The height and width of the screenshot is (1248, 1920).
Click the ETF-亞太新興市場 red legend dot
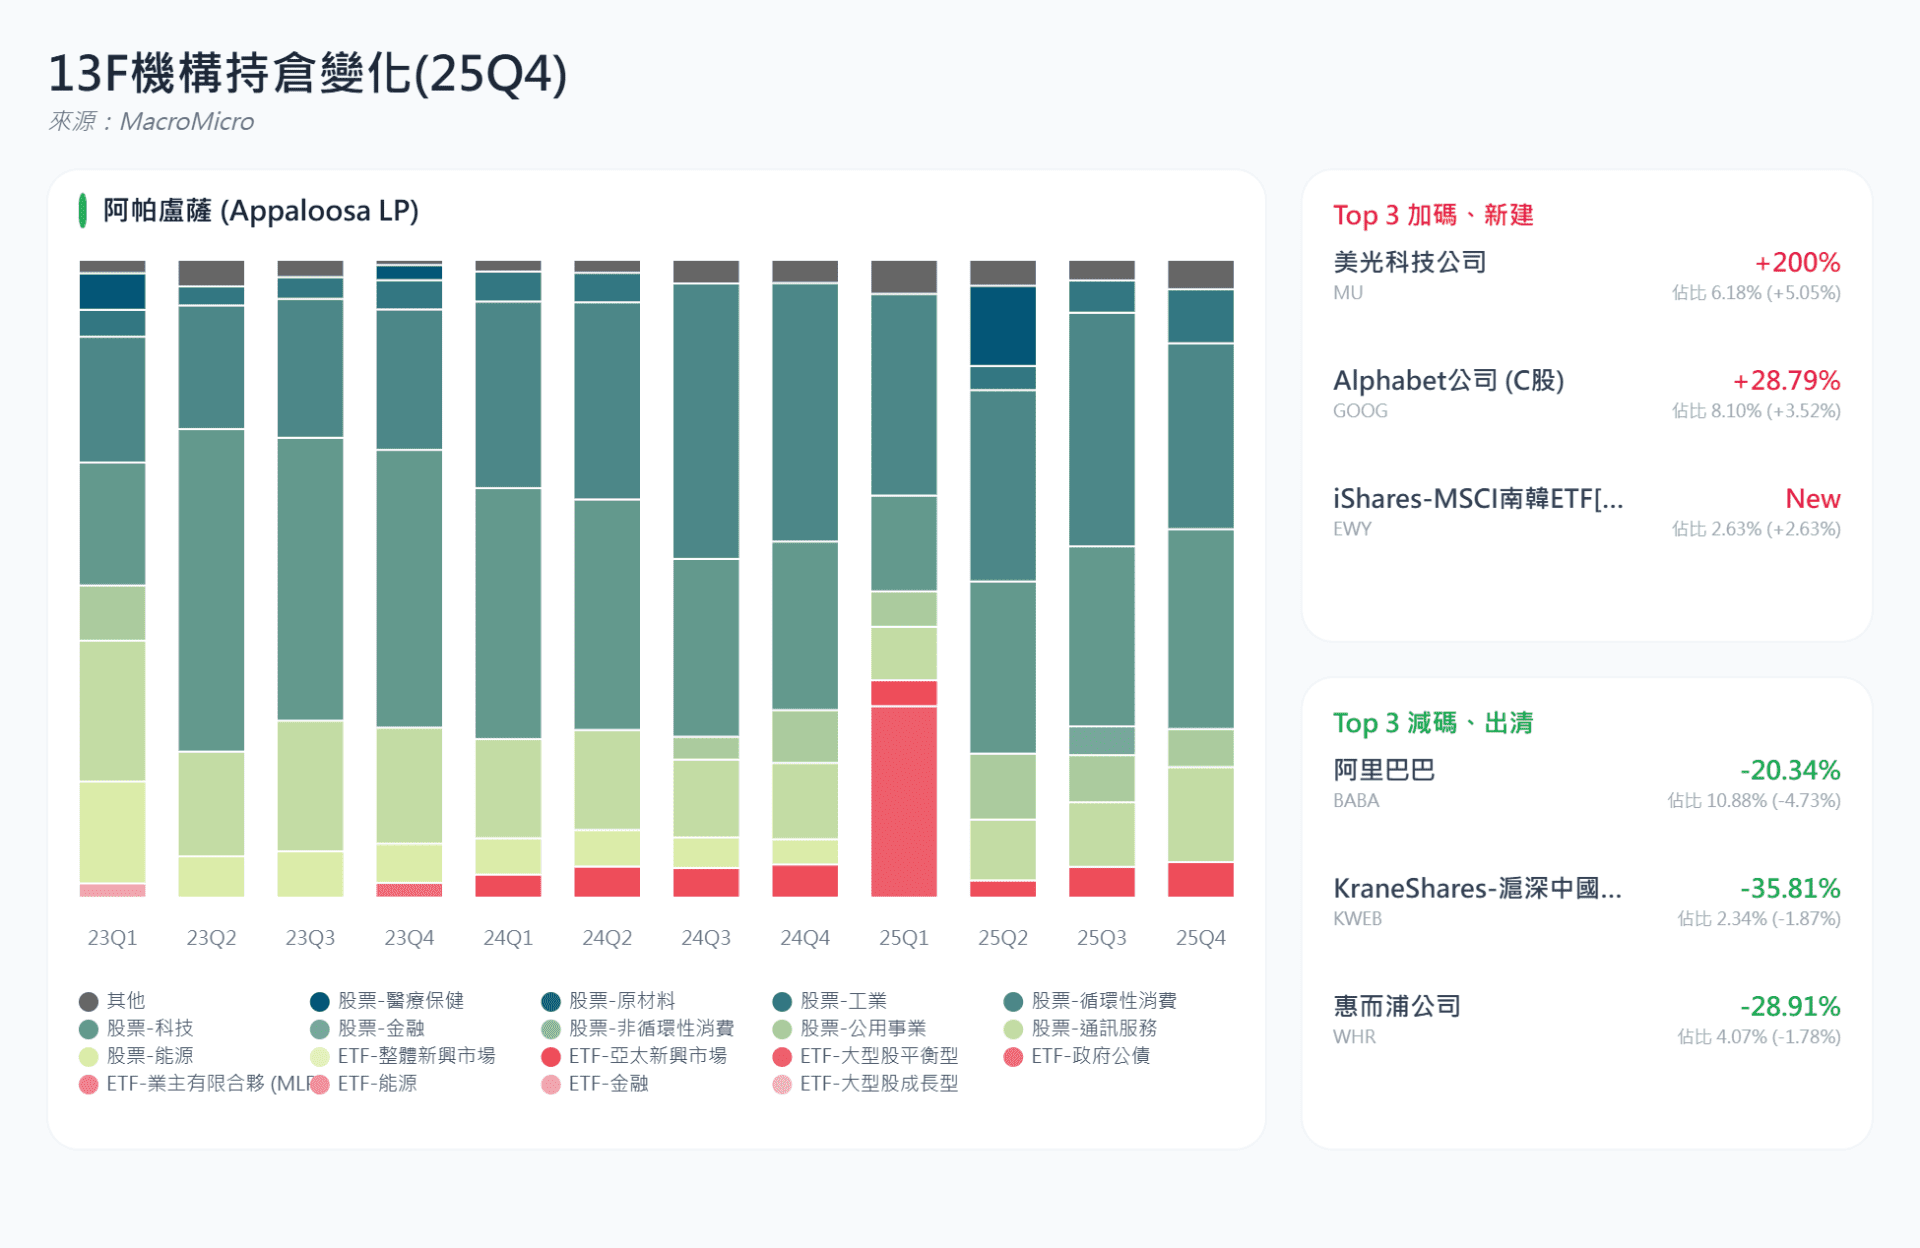(x=551, y=1056)
